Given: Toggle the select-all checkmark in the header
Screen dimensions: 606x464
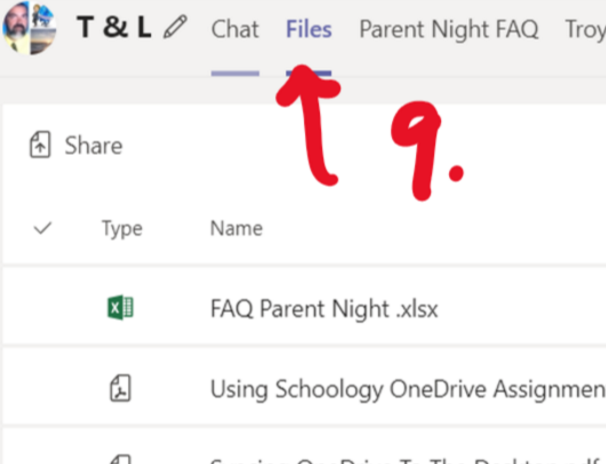Looking at the screenshot, I should coord(42,228).
